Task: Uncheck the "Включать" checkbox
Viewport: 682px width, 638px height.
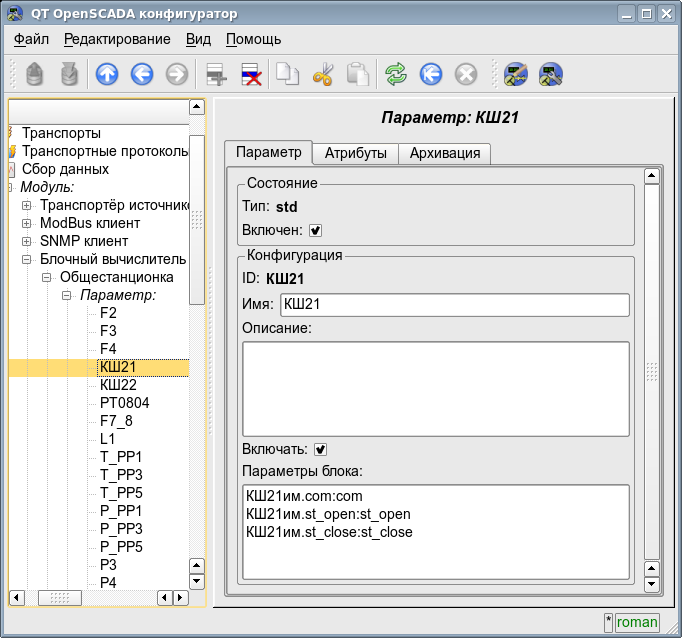Action: click(x=321, y=449)
